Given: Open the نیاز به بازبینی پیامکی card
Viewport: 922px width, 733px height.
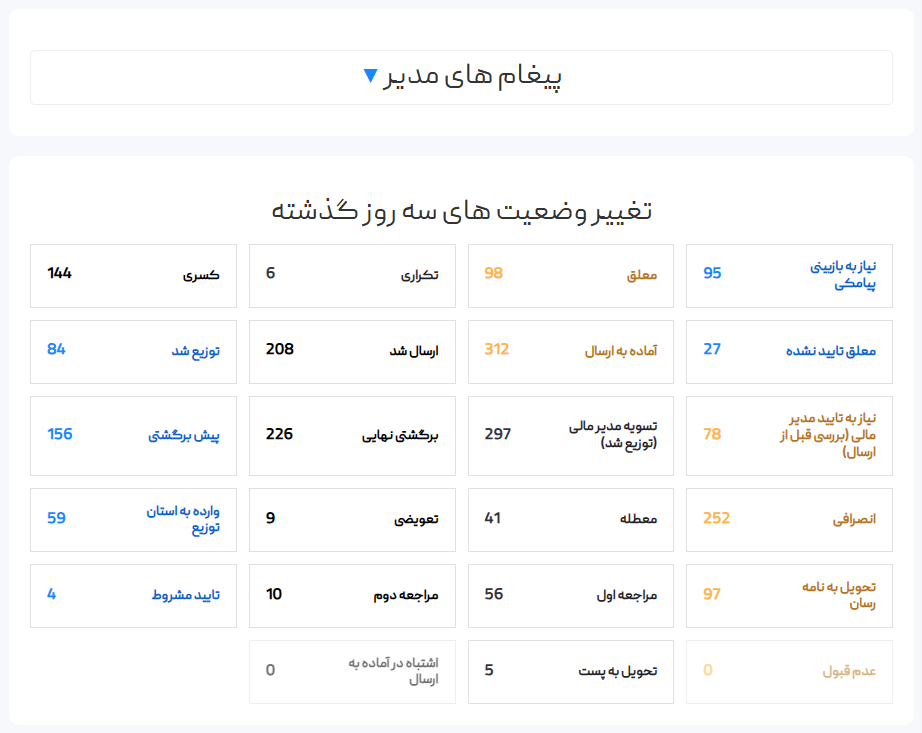Looking at the screenshot, I should [x=789, y=275].
